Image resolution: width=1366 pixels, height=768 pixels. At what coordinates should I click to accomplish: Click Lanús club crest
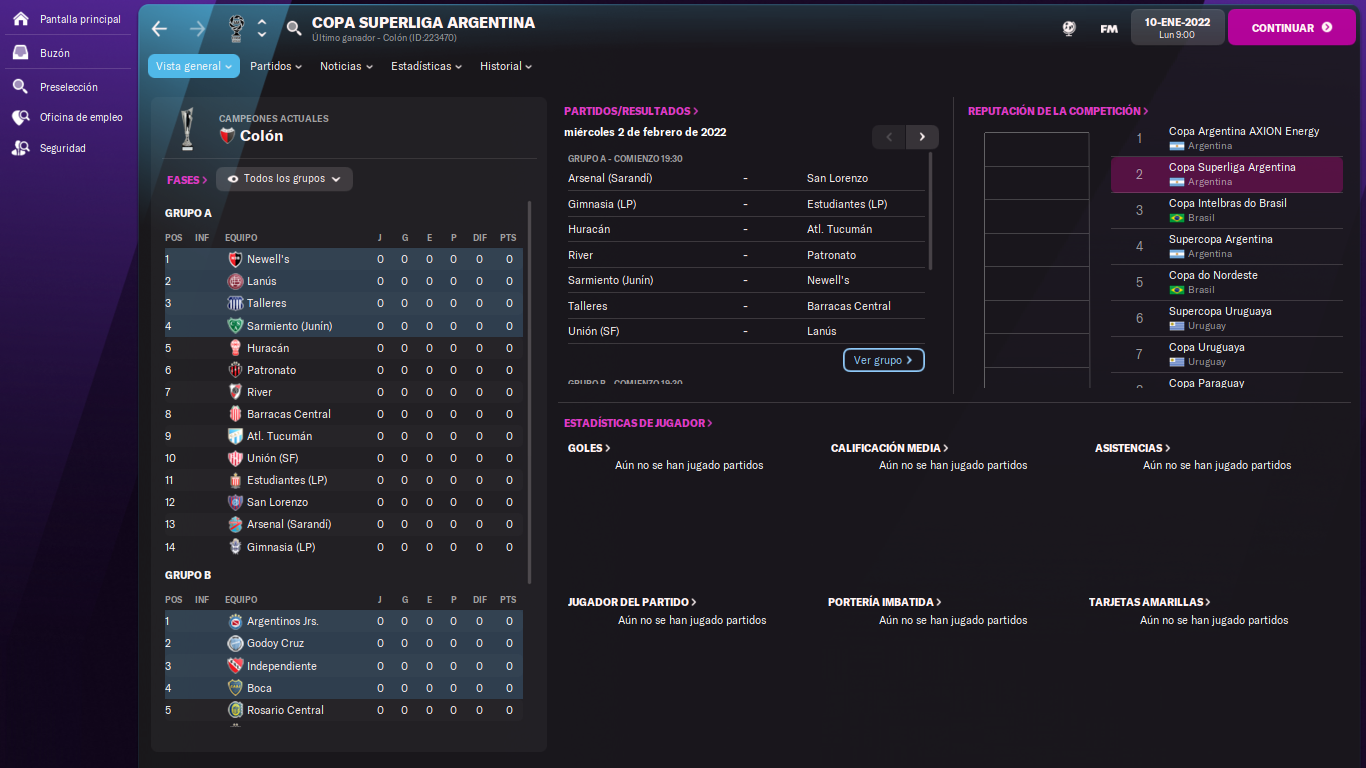[235, 281]
